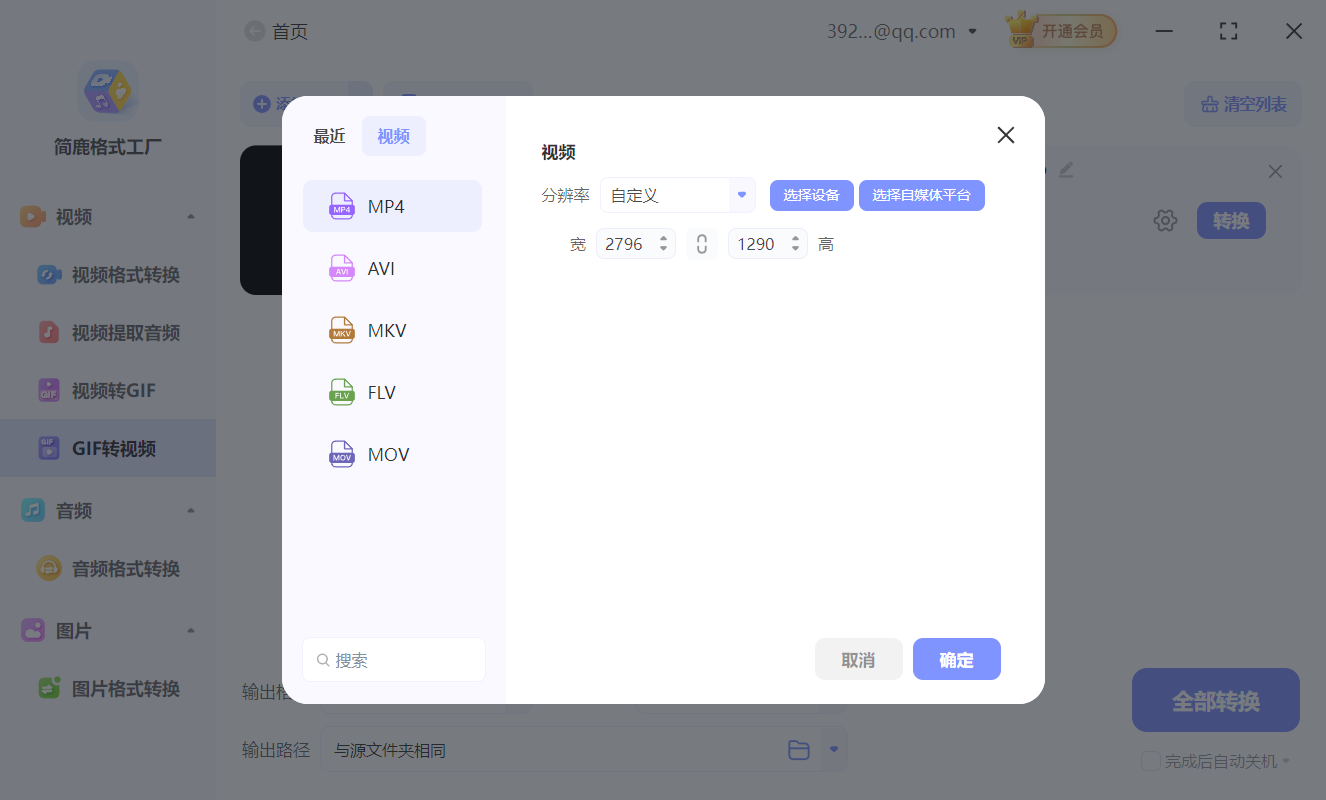This screenshot has height=800, width=1326.
Task: Open conversion settings via gear icon
Action: point(1165,220)
